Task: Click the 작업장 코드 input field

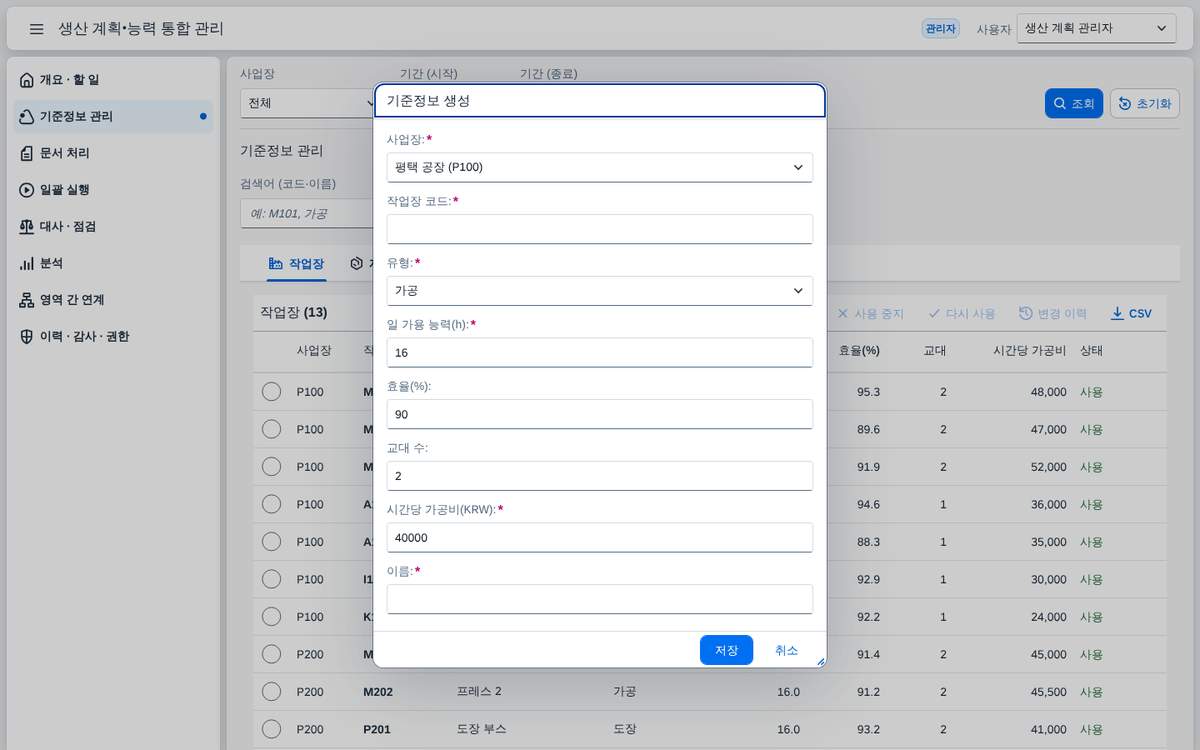Action: [599, 229]
